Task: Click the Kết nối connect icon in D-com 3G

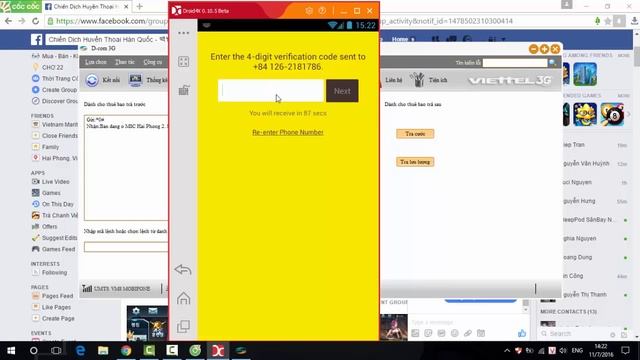Action: [x=92, y=80]
